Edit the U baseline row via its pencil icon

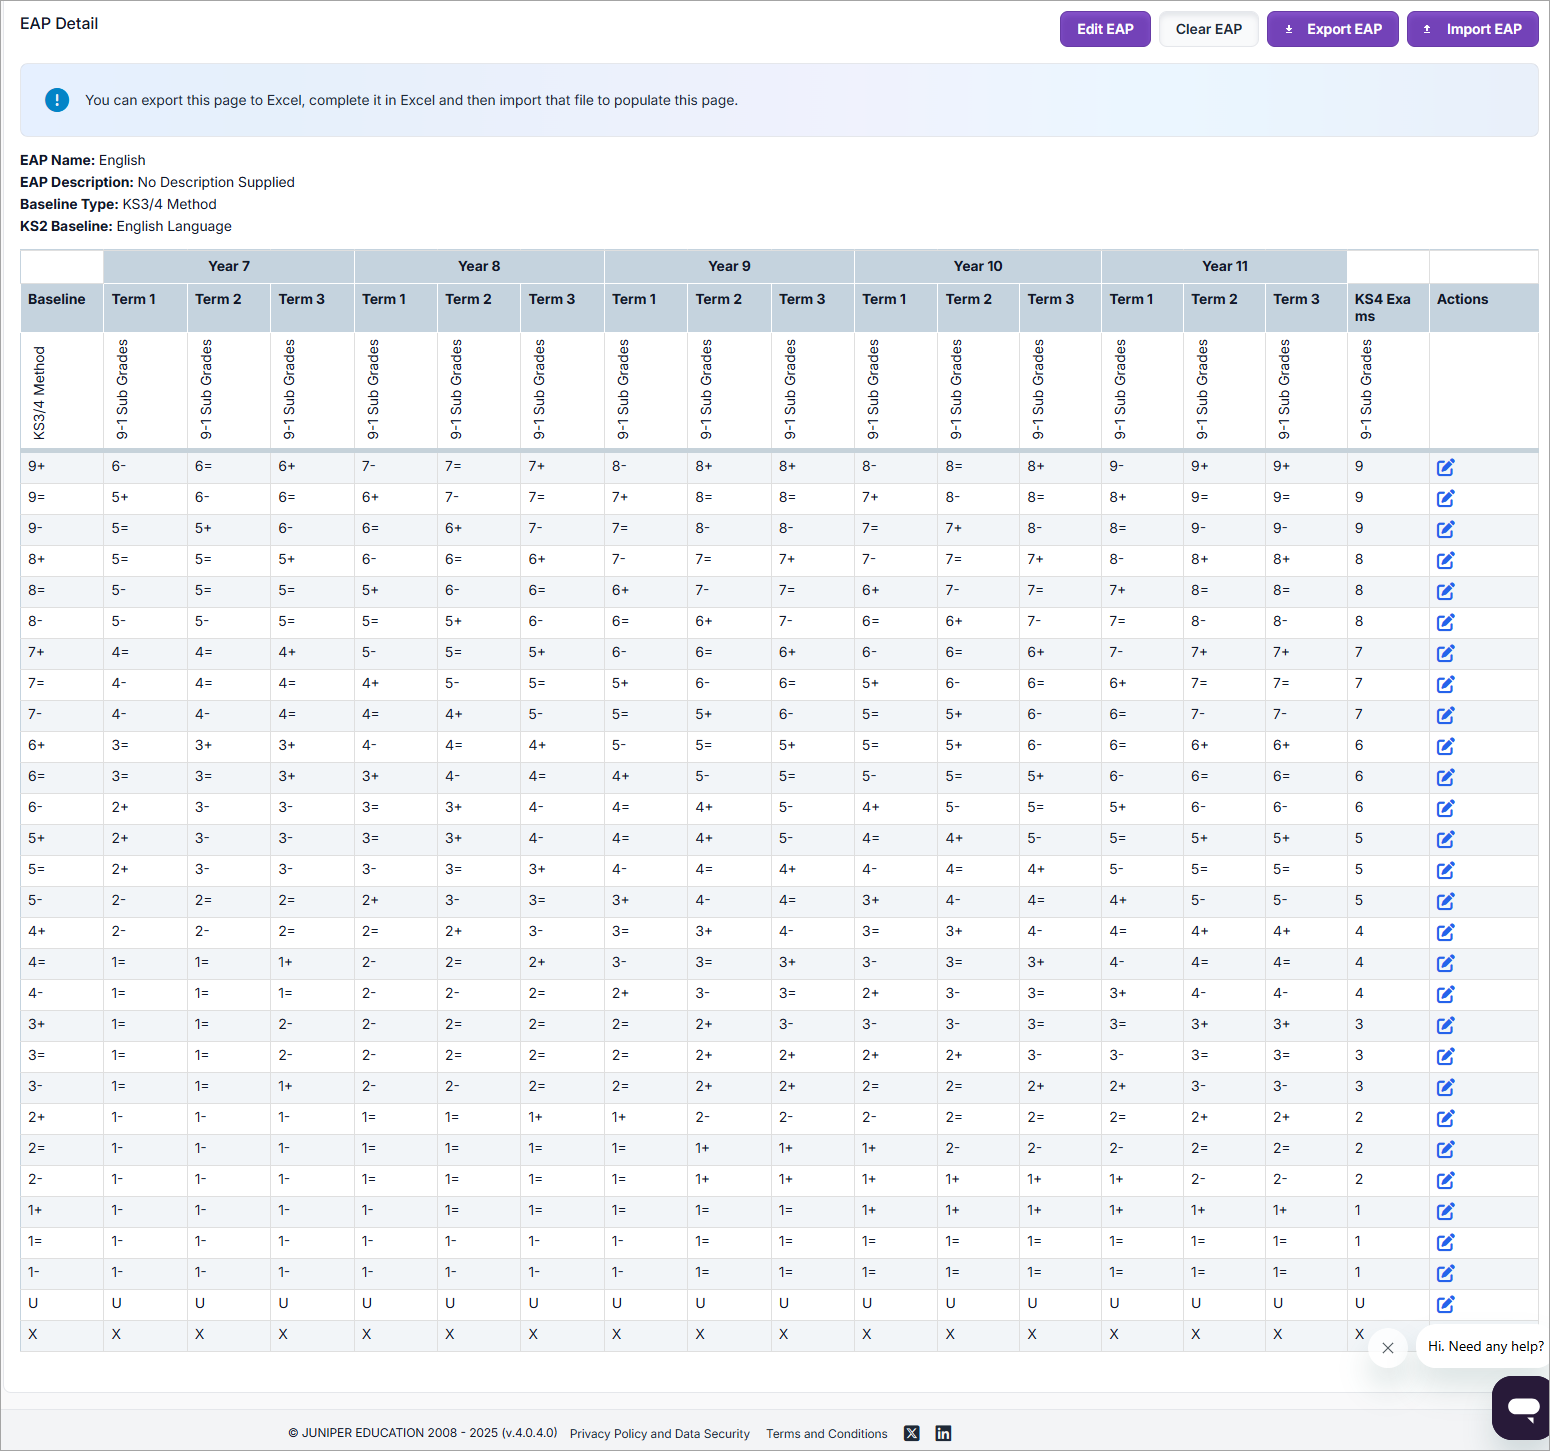click(1445, 1304)
